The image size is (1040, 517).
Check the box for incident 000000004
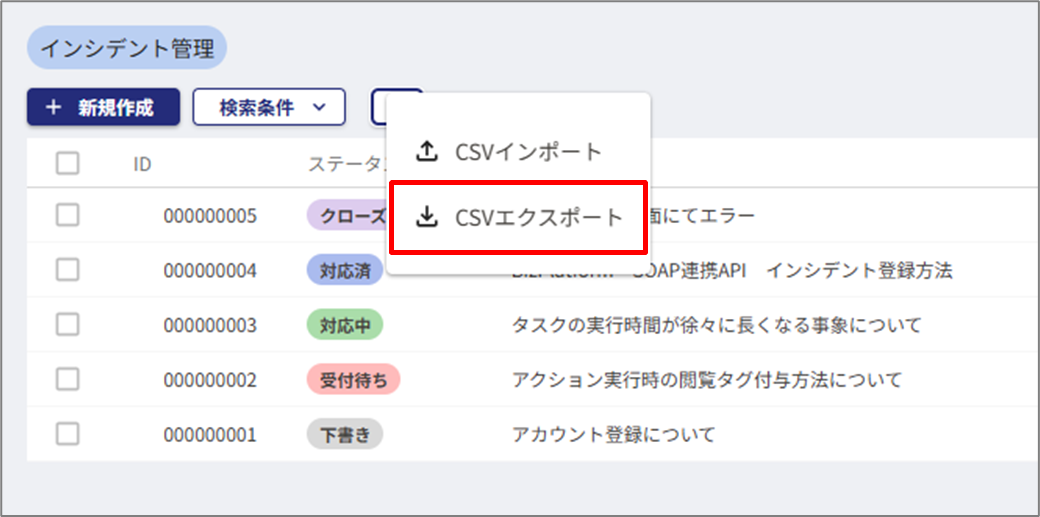tap(68, 270)
